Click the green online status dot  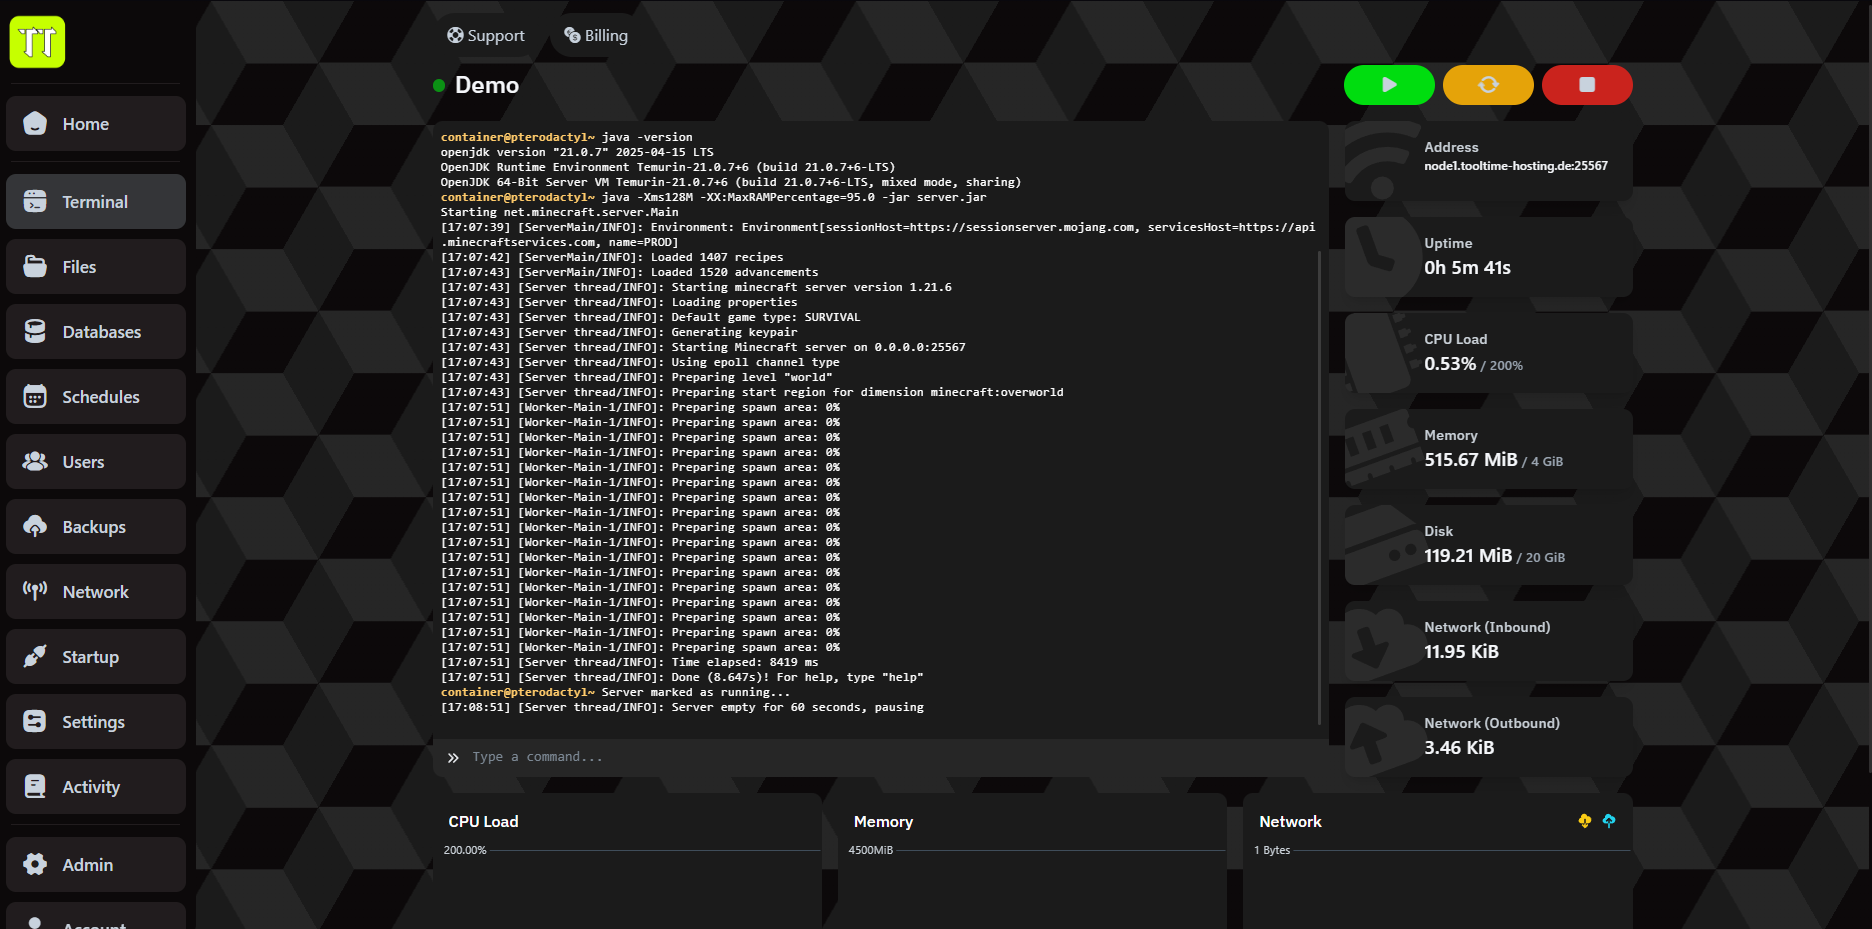[439, 85]
